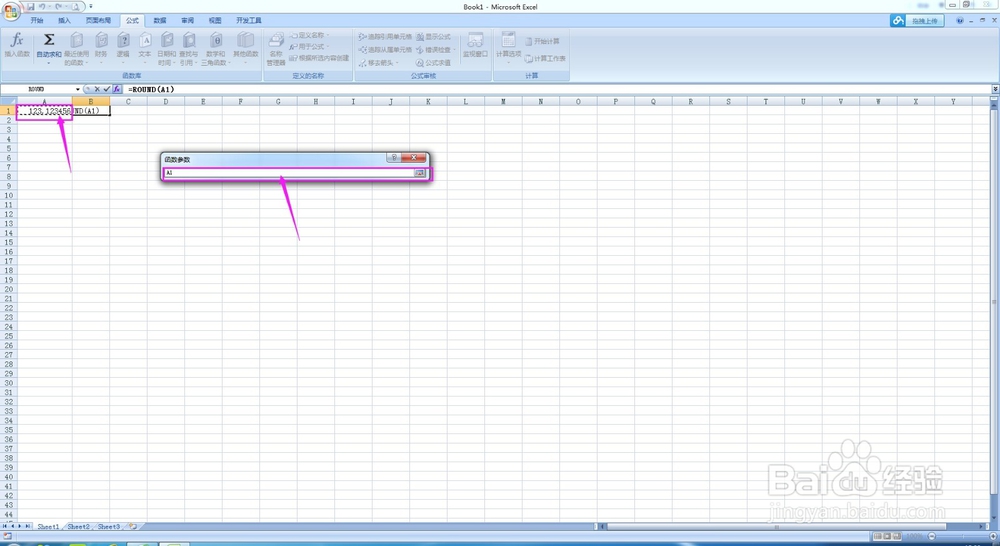
Task: Open the Financial (财务) functions dropdown
Action: pyautogui.click(x=101, y=49)
